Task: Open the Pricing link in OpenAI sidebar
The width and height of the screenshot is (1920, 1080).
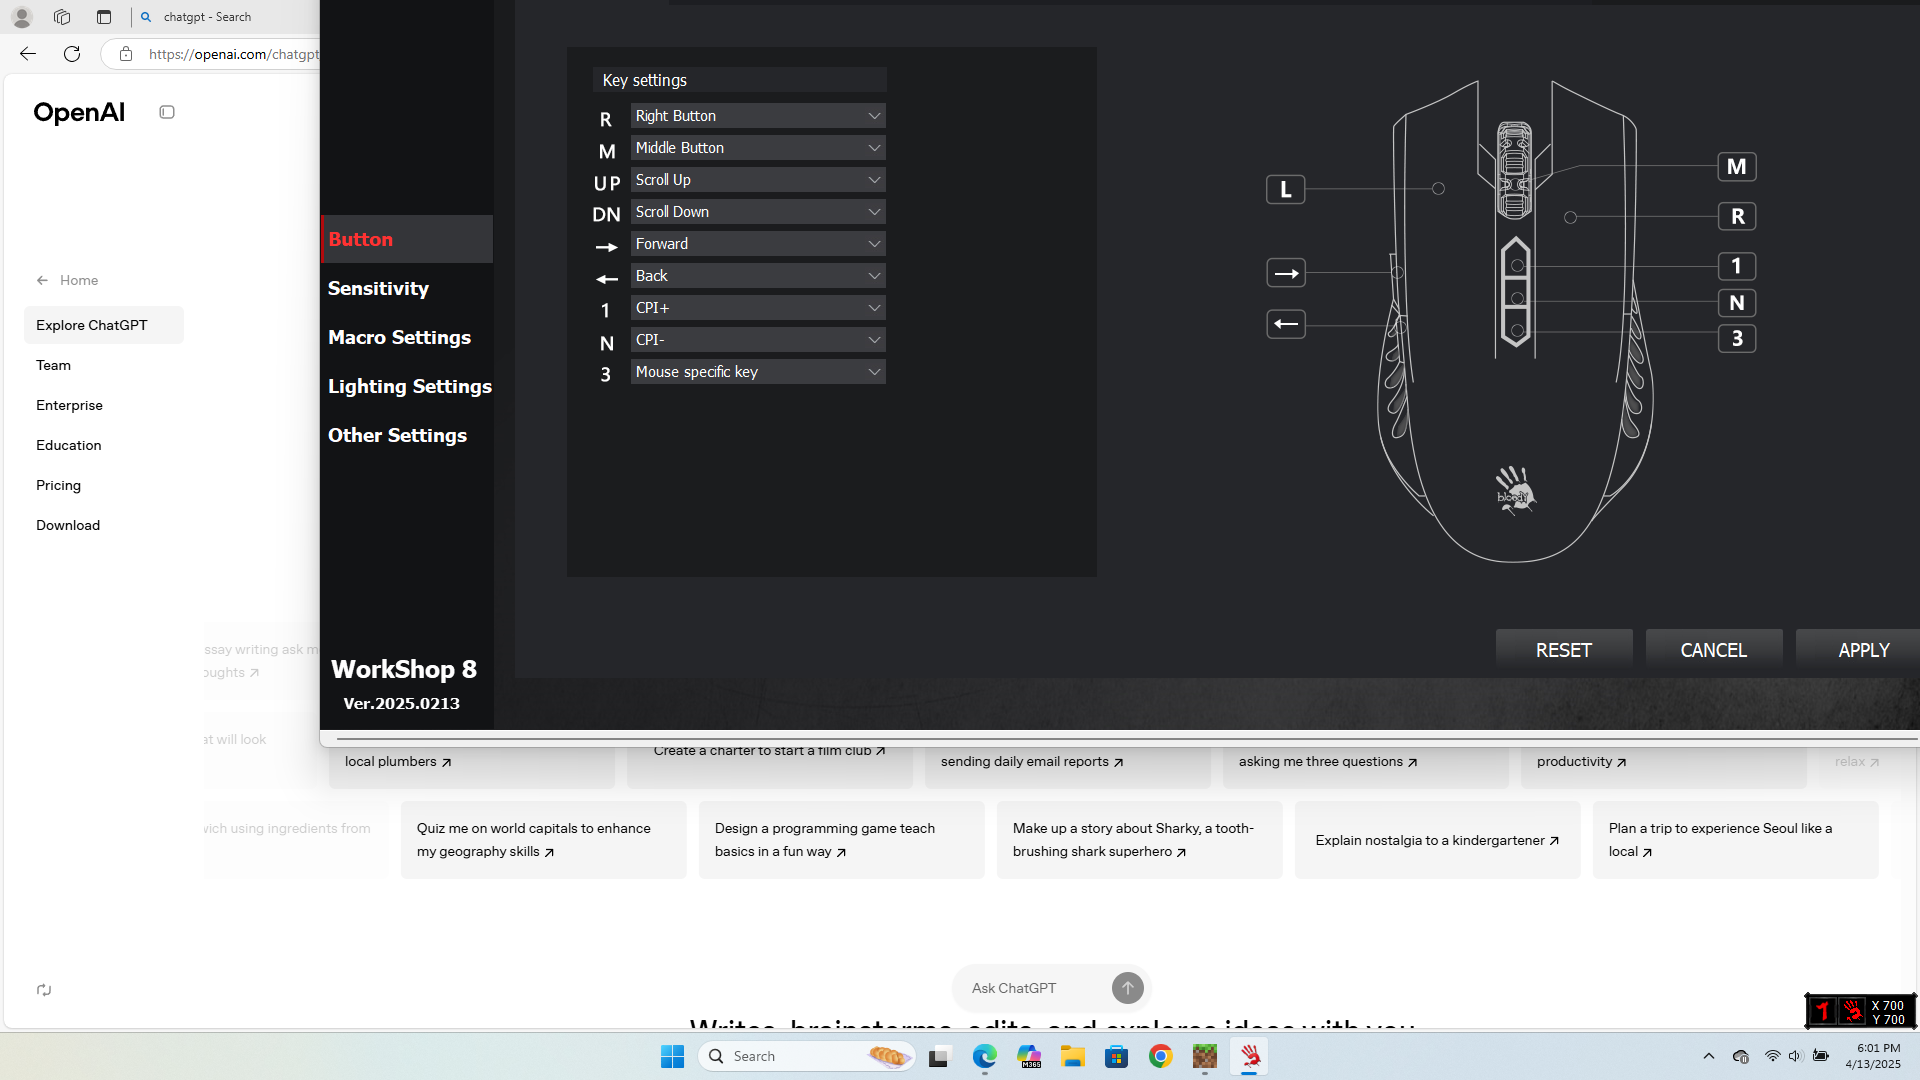Action: pos(58,485)
